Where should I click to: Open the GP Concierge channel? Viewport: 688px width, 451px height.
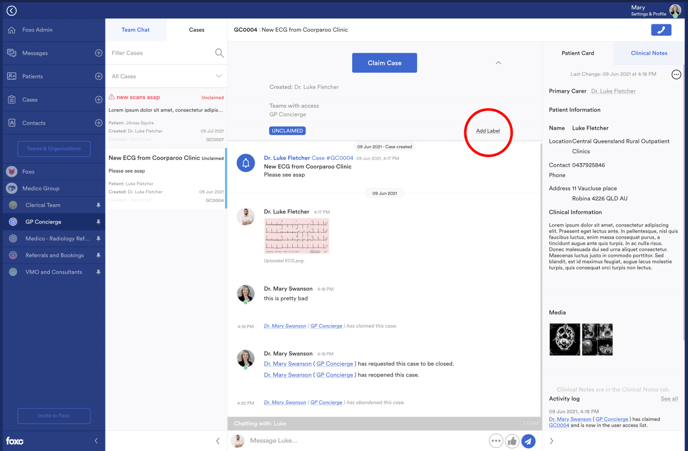(53, 222)
